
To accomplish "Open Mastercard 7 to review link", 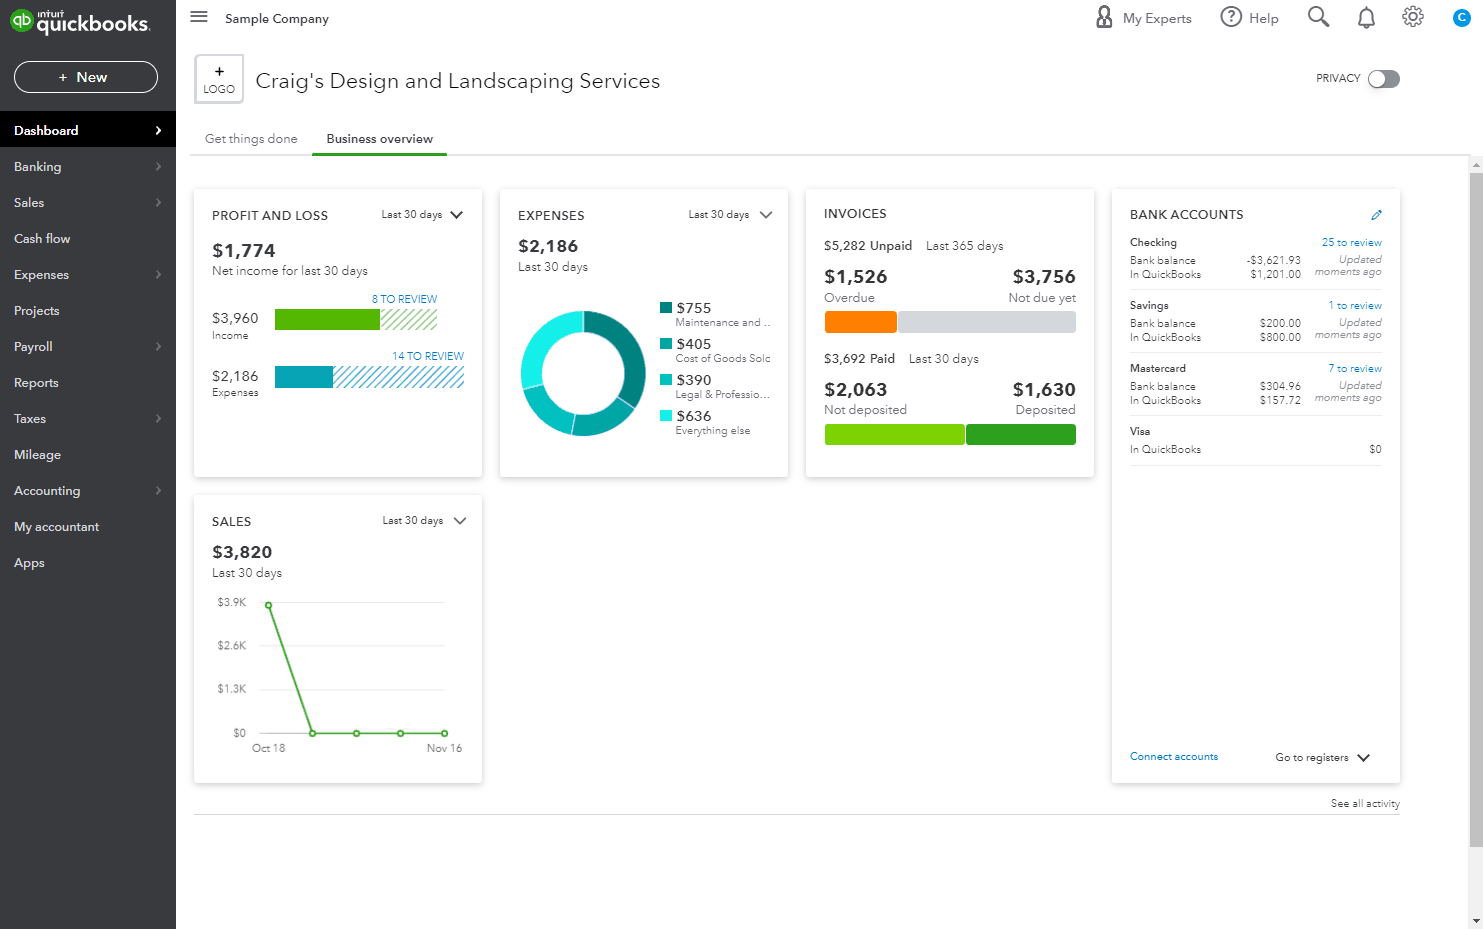I will pos(1355,369).
